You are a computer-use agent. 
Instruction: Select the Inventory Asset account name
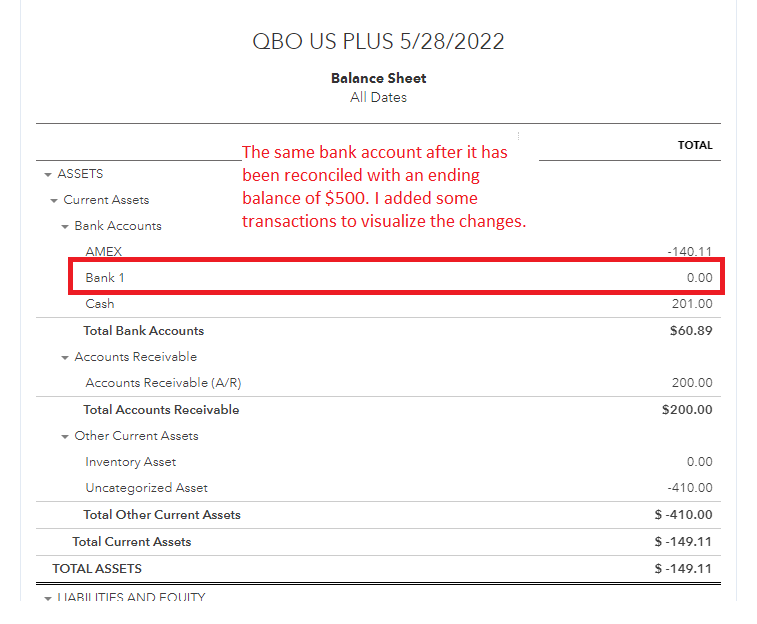tap(130, 462)
